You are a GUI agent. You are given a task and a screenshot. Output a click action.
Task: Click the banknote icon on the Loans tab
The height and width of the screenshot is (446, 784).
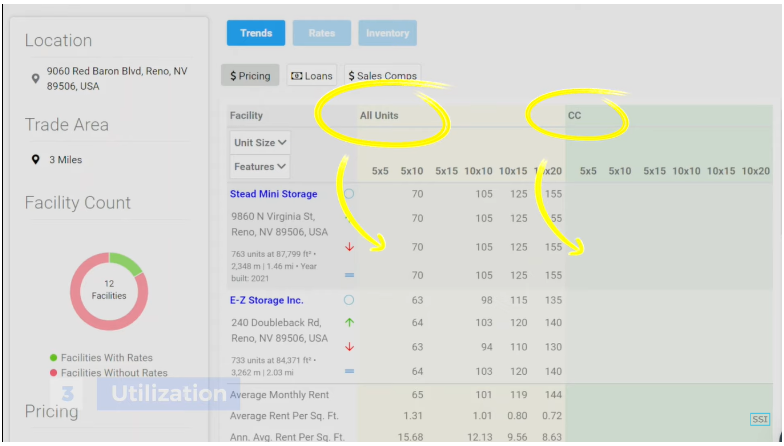click(296, 76)
